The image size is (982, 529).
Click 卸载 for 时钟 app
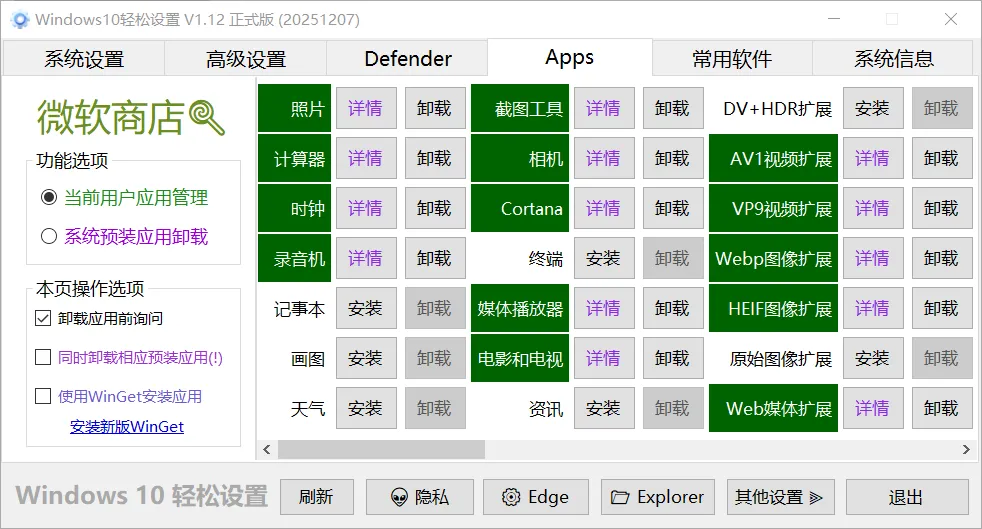(435, 208)
